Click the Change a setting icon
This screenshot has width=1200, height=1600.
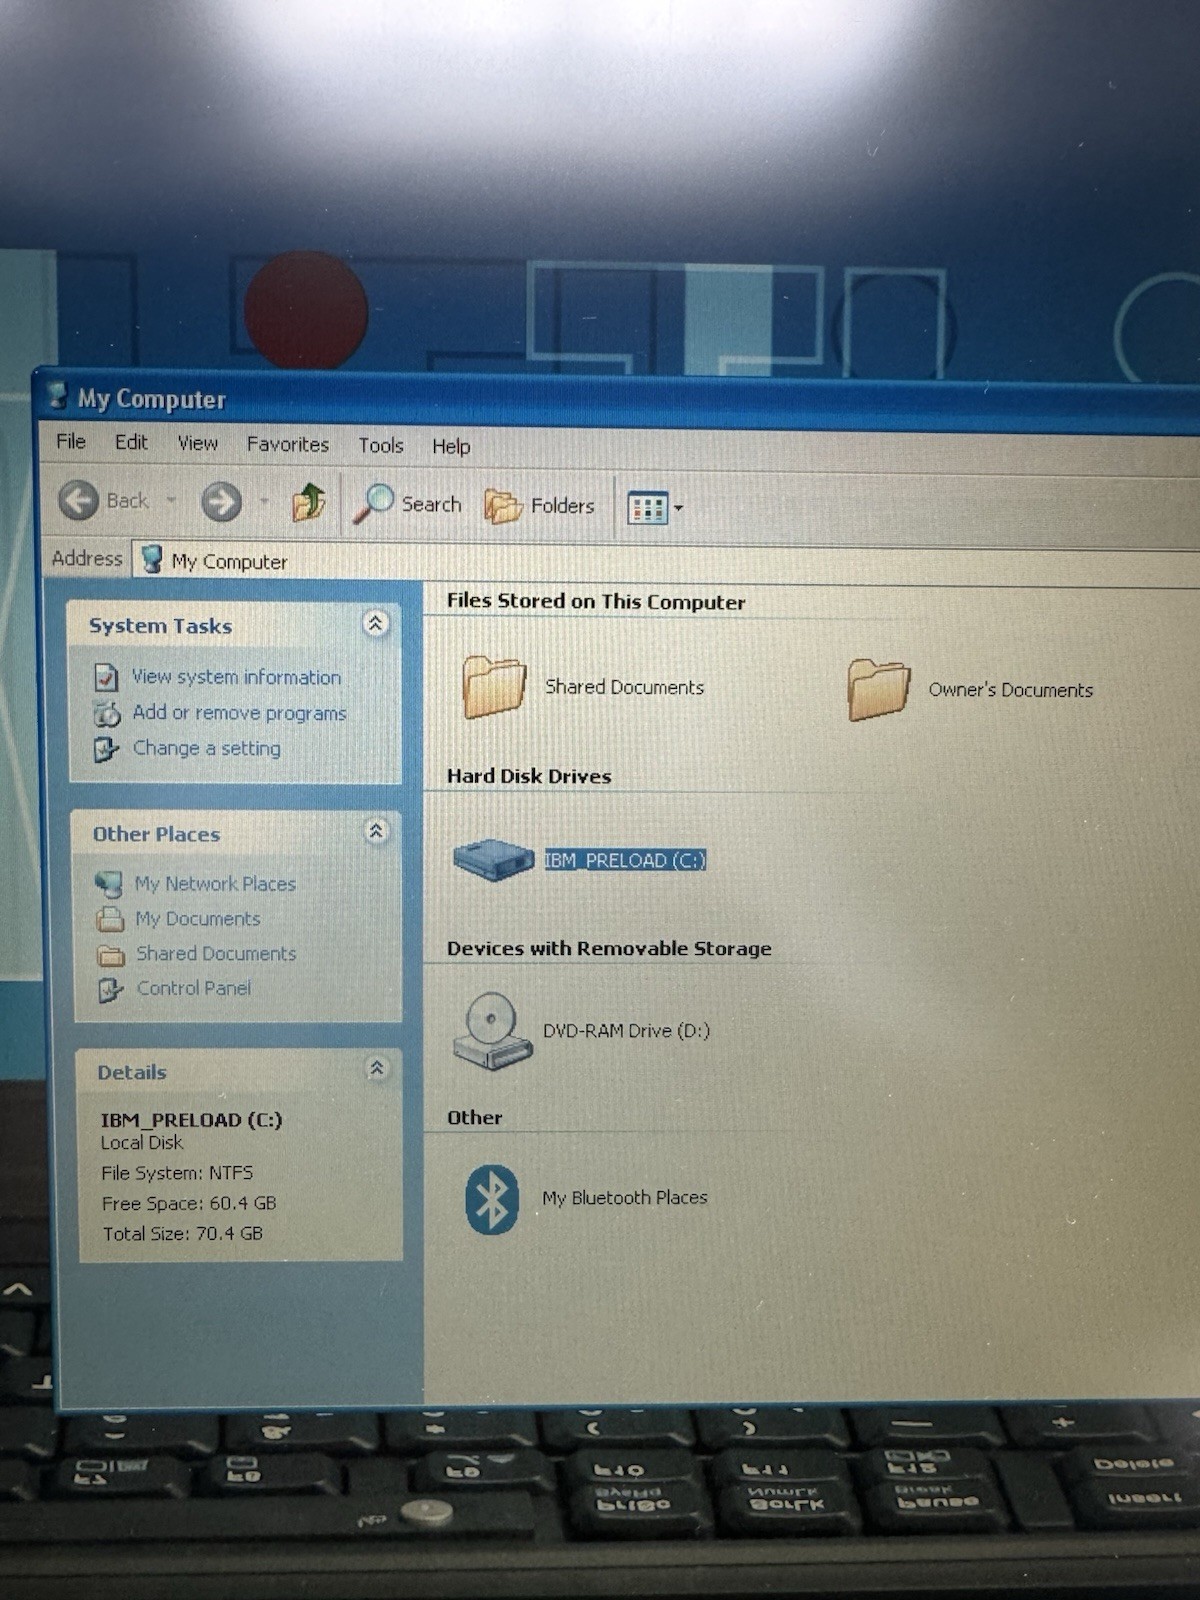(x=106, y=748)
